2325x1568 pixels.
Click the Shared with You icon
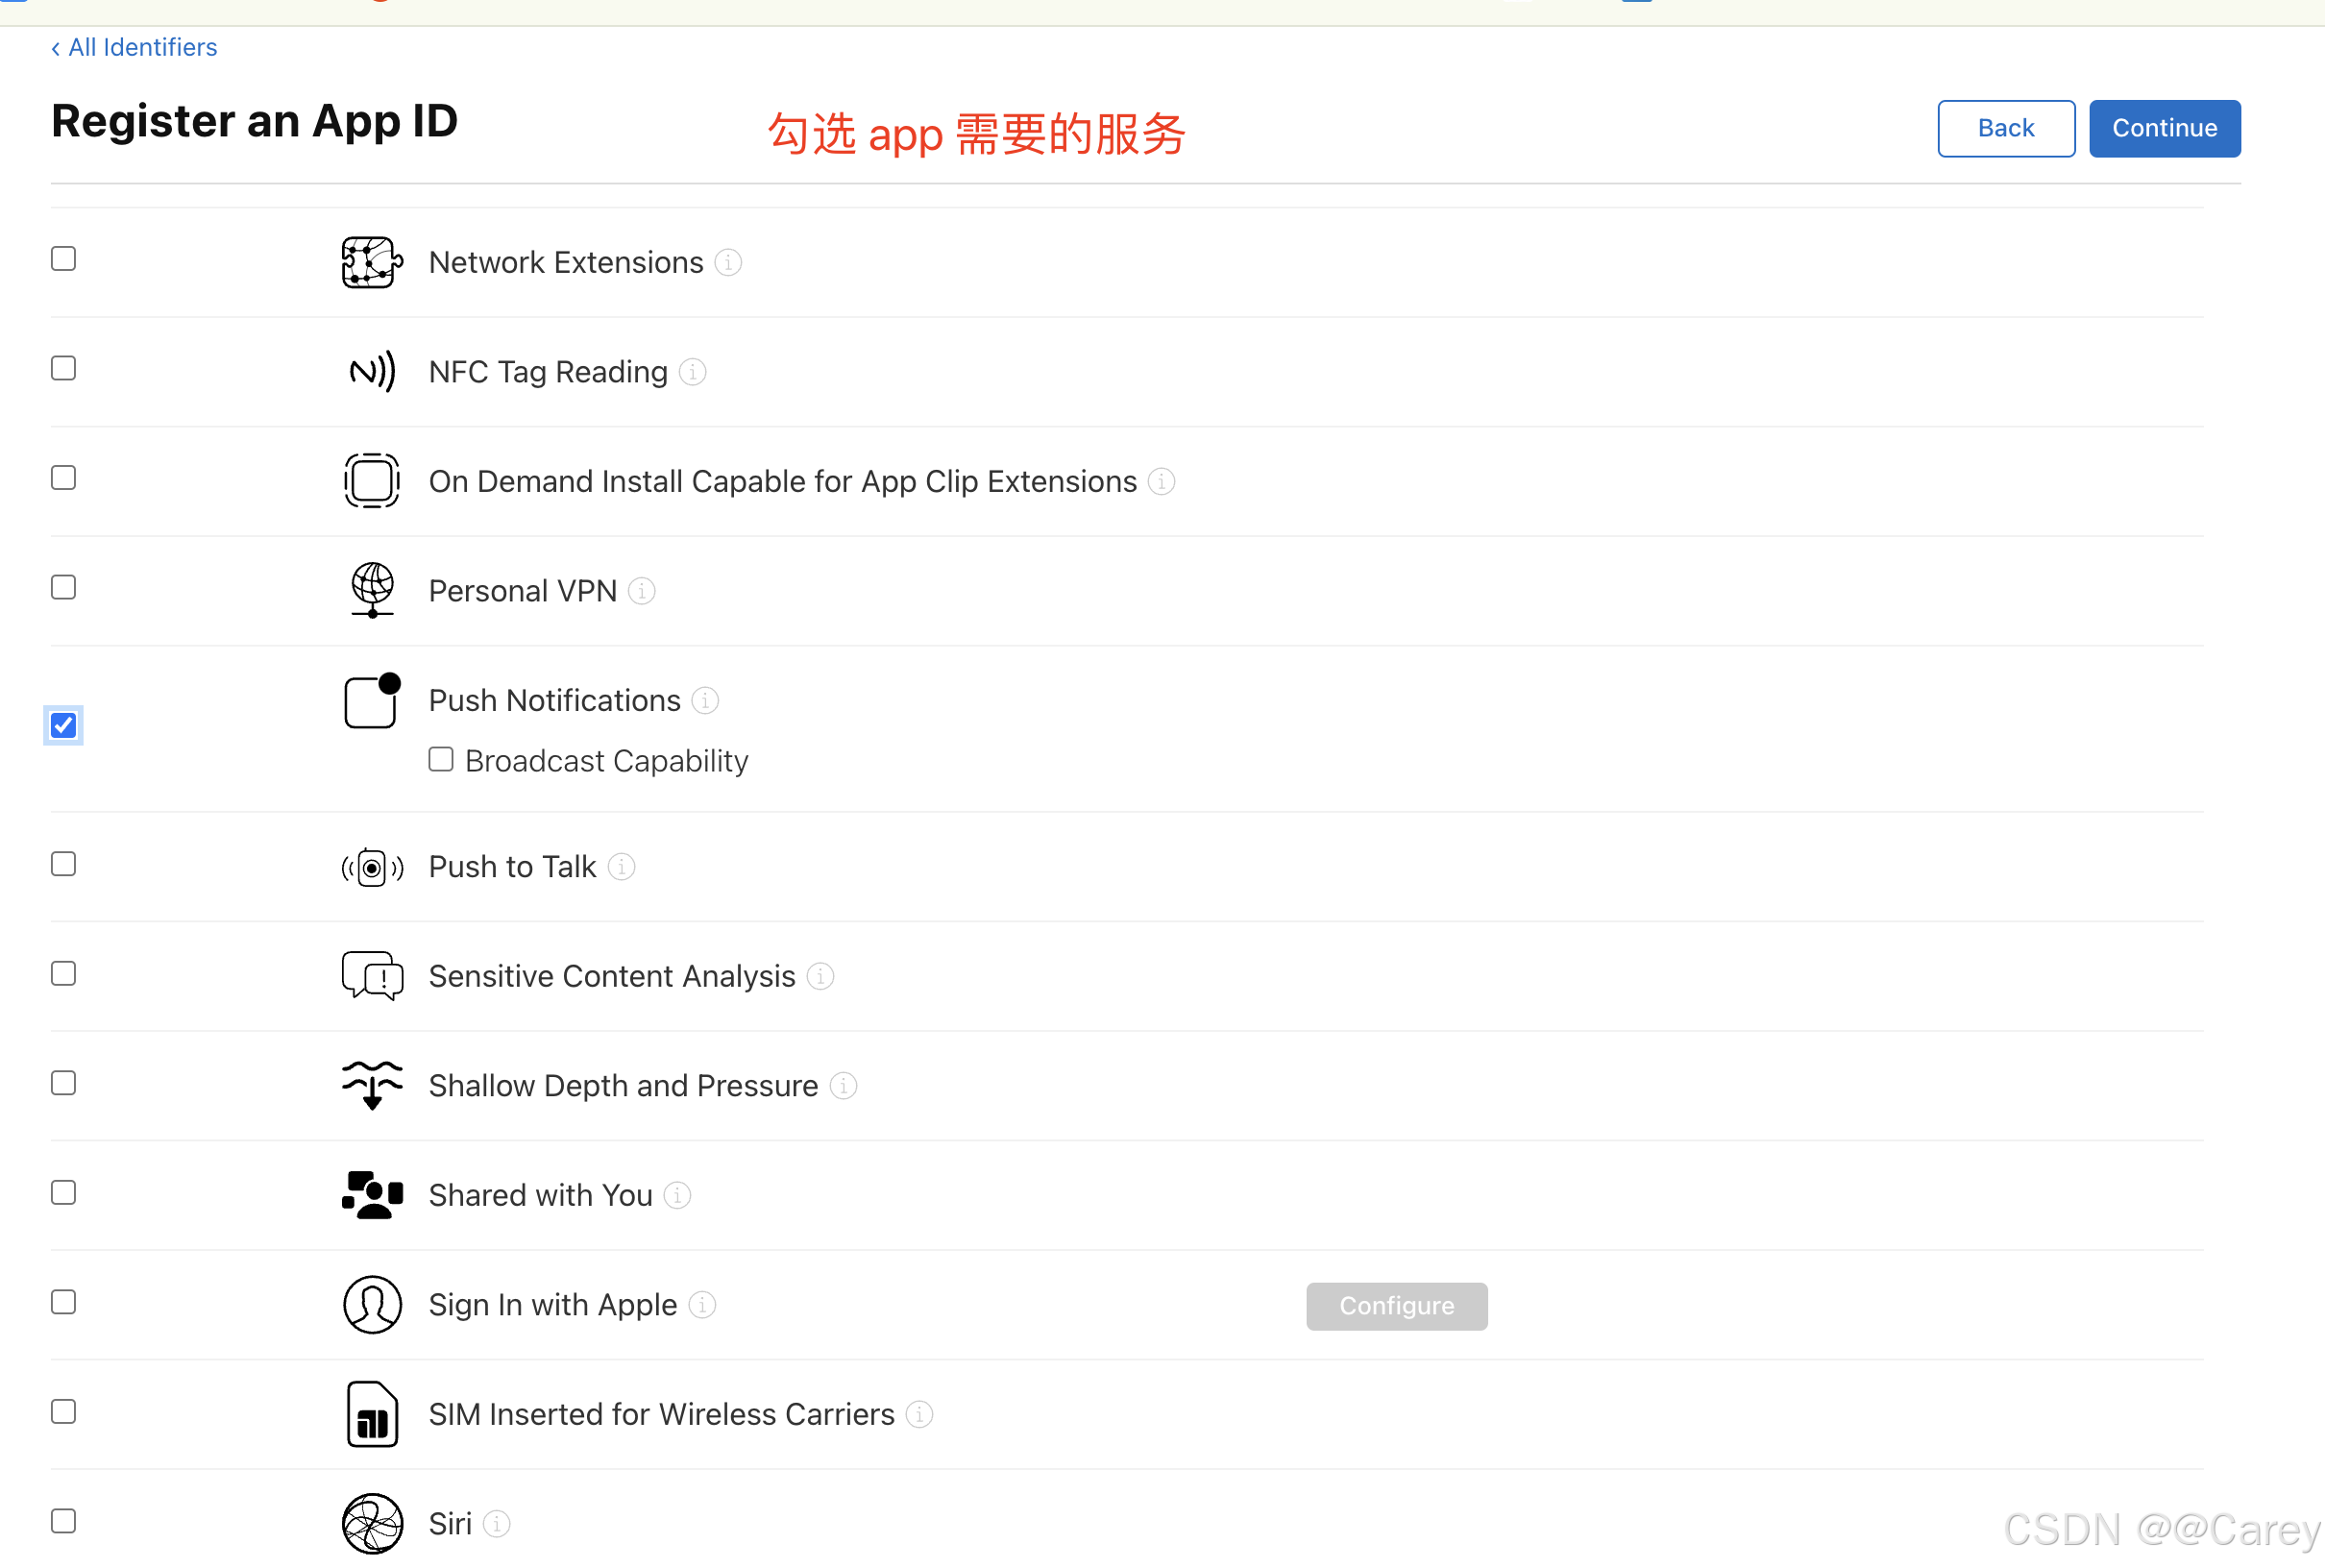pyautogui.click(x=371, y=1195)
